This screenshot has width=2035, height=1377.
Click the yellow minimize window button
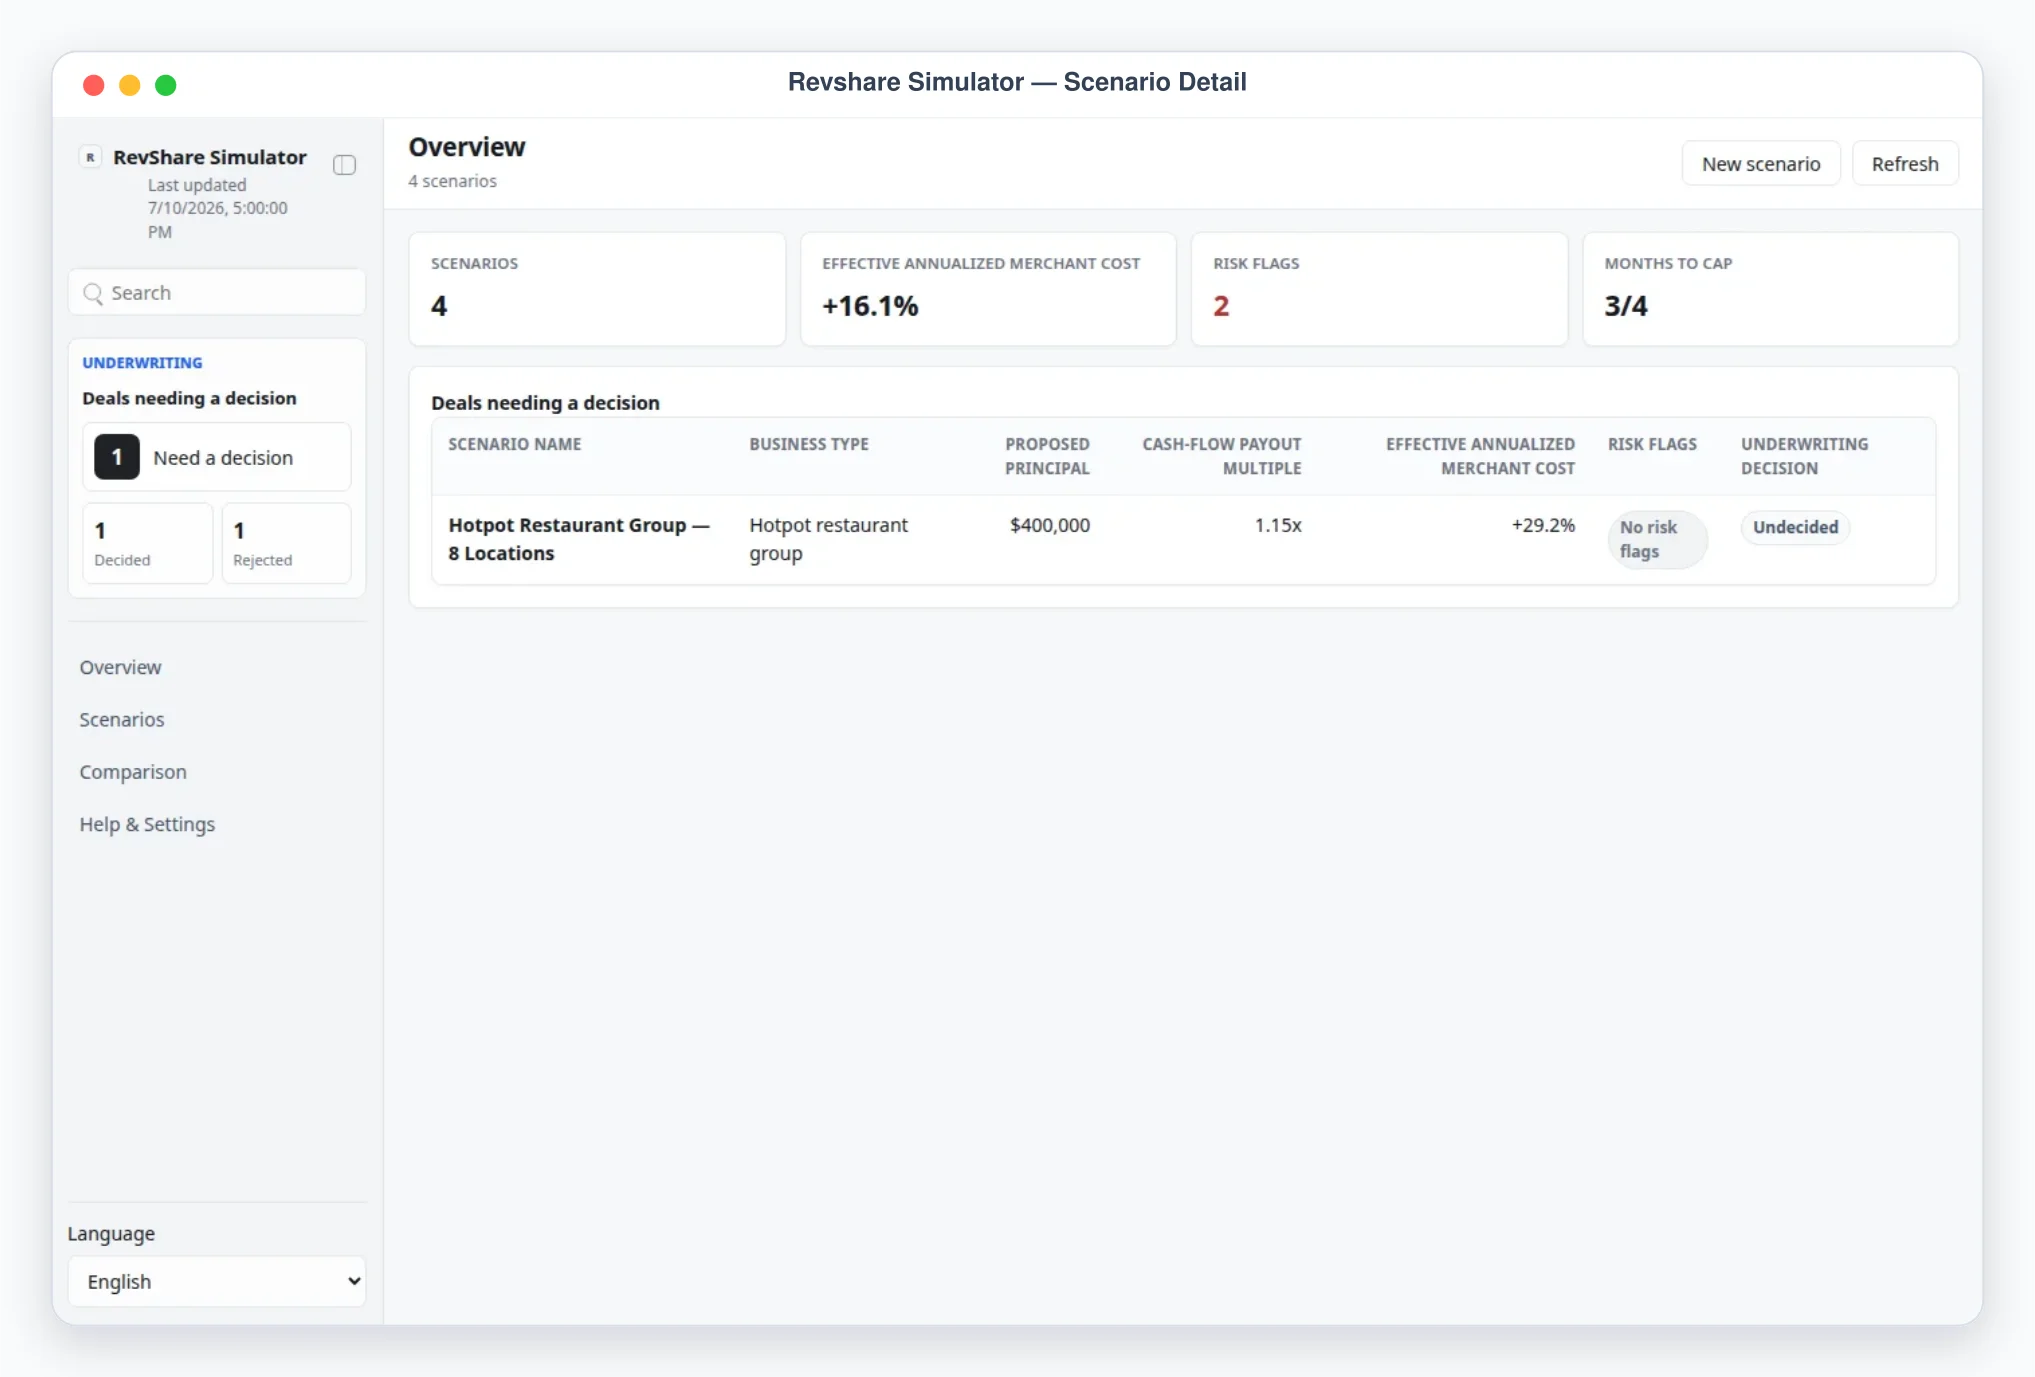coord(130,85)
